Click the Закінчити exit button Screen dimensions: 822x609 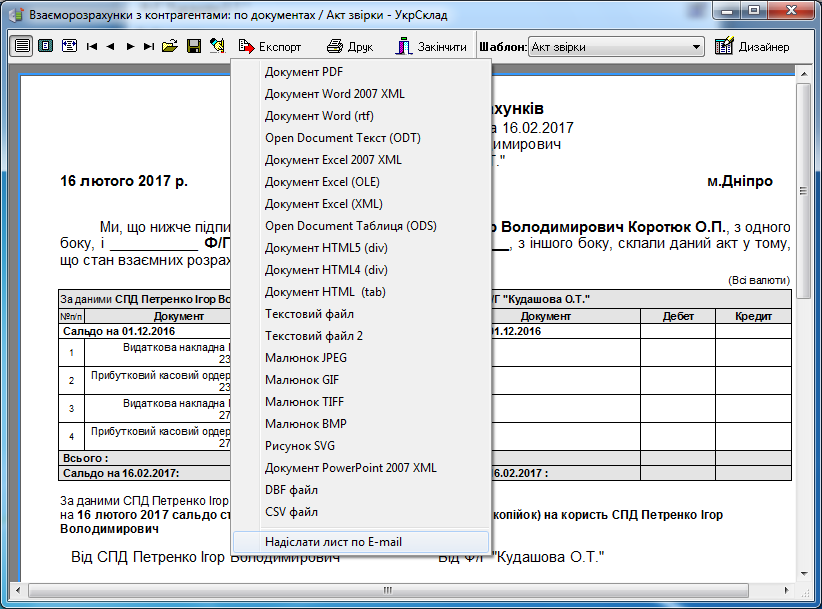click(430, 47)
